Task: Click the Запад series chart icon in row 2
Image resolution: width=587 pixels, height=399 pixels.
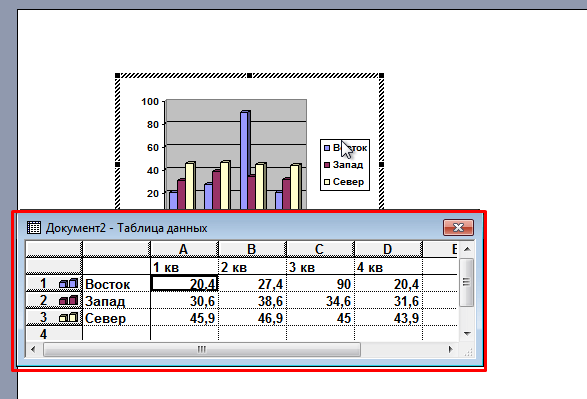Action: click(68, 300)
